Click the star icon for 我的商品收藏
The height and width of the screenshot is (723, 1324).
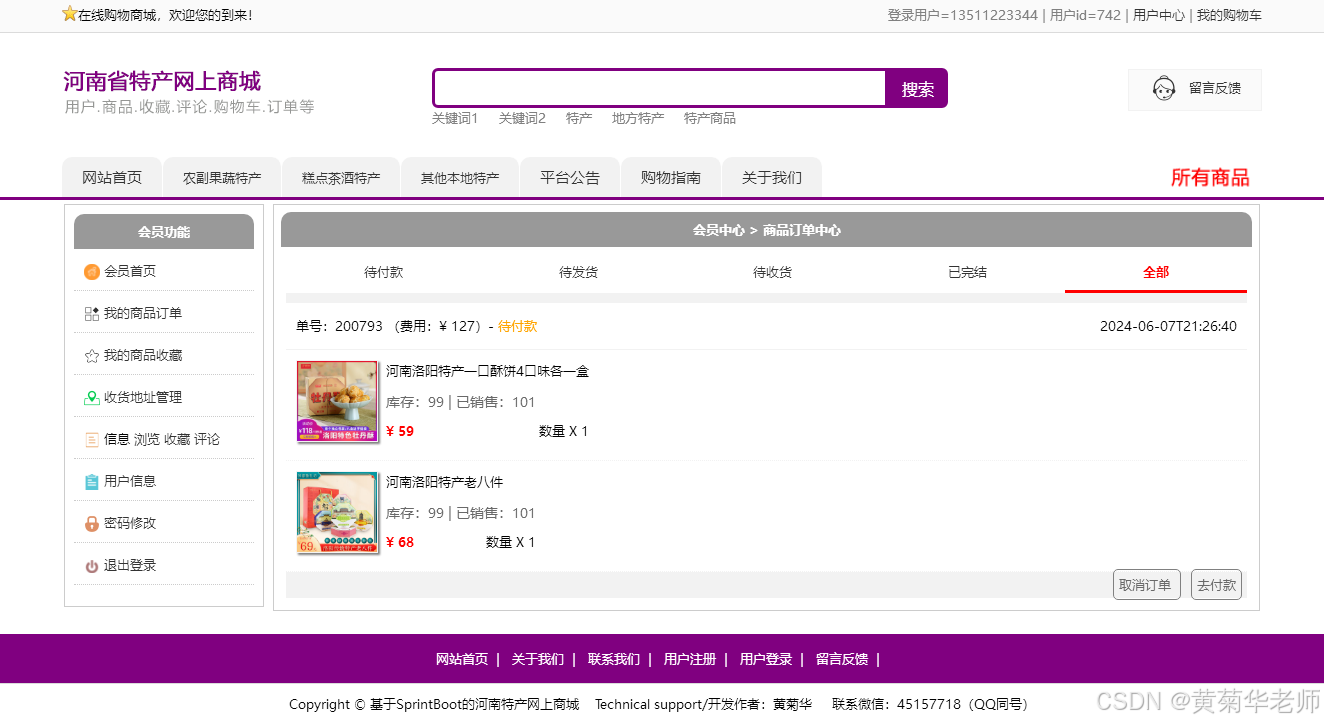pyautogui.click(x=91, y=355)
